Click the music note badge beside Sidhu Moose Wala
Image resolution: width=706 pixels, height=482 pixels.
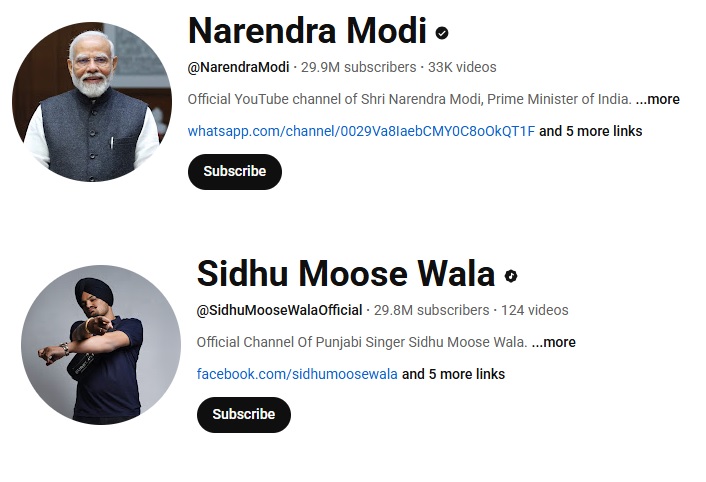511,276
